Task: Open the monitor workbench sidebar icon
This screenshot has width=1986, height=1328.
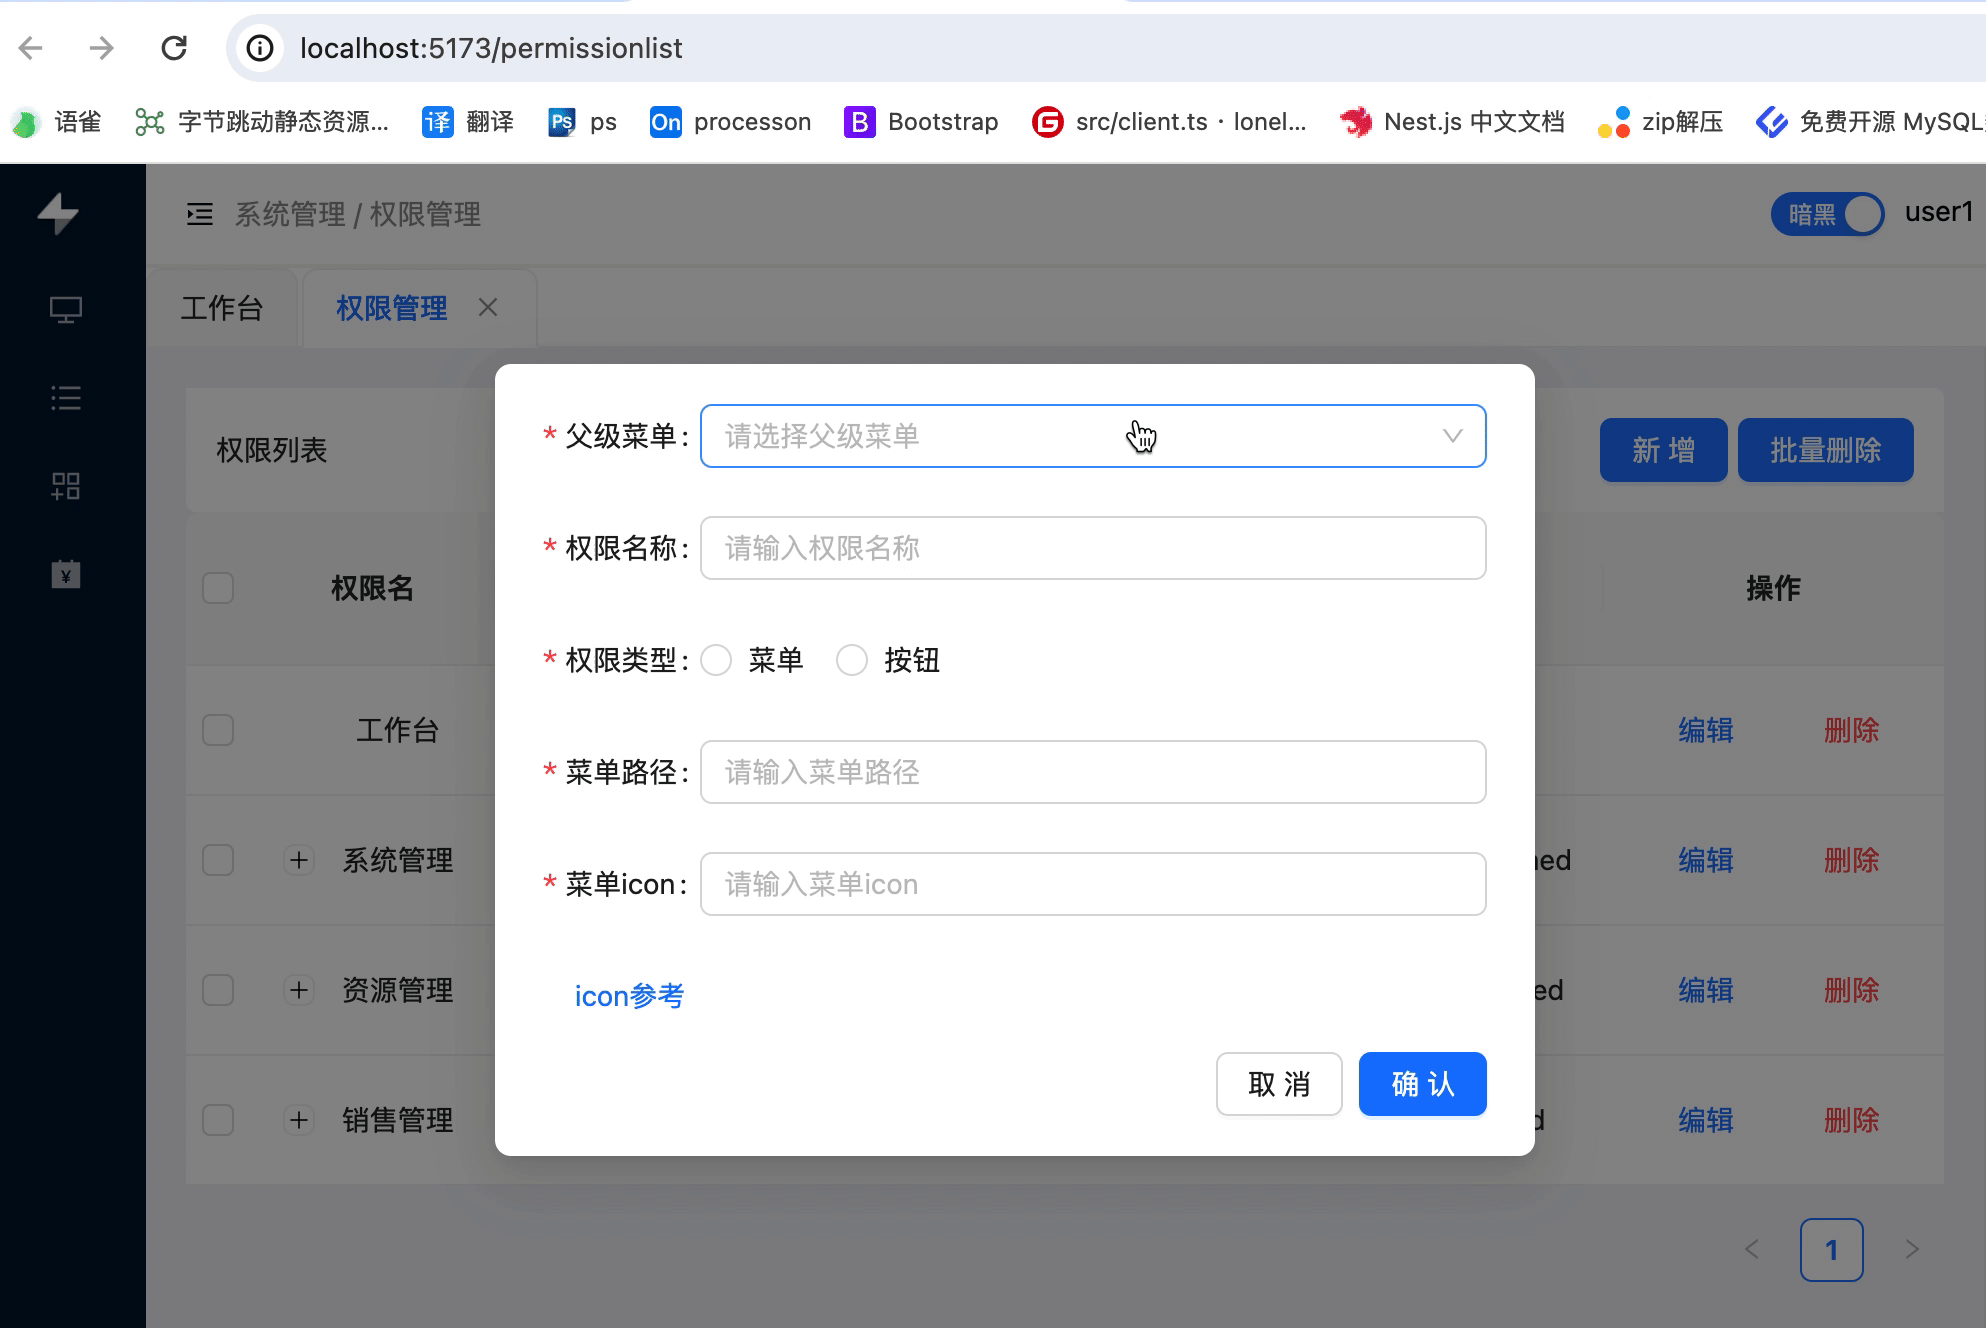Action: (66, 310)
